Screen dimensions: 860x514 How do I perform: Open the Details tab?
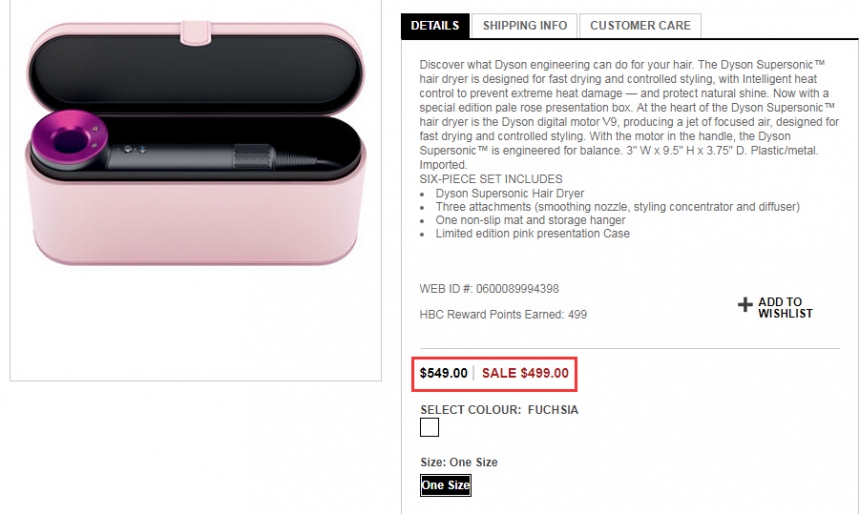435,26
